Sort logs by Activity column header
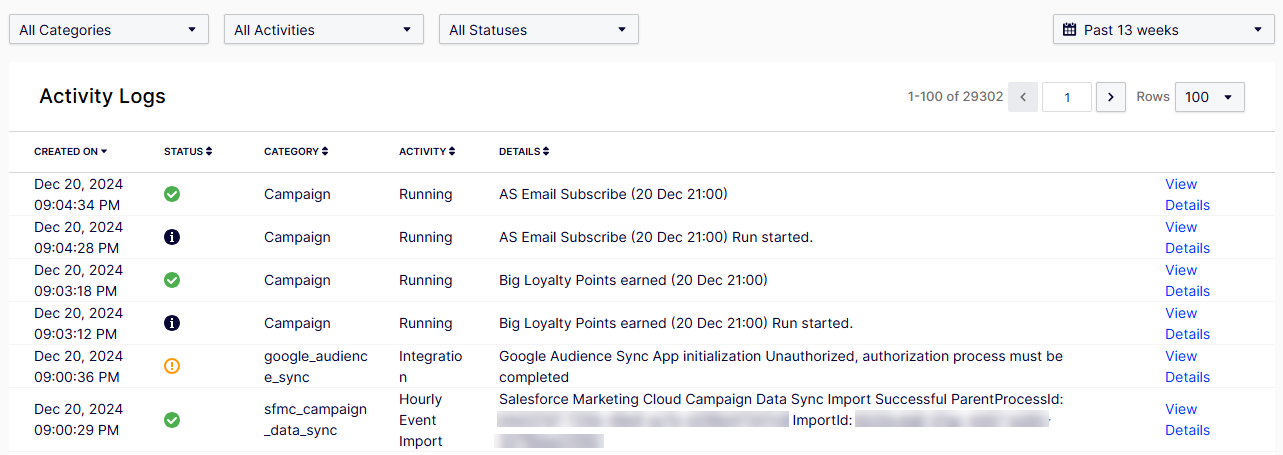This screenshot has width=1283, height=455. point(427,152)
